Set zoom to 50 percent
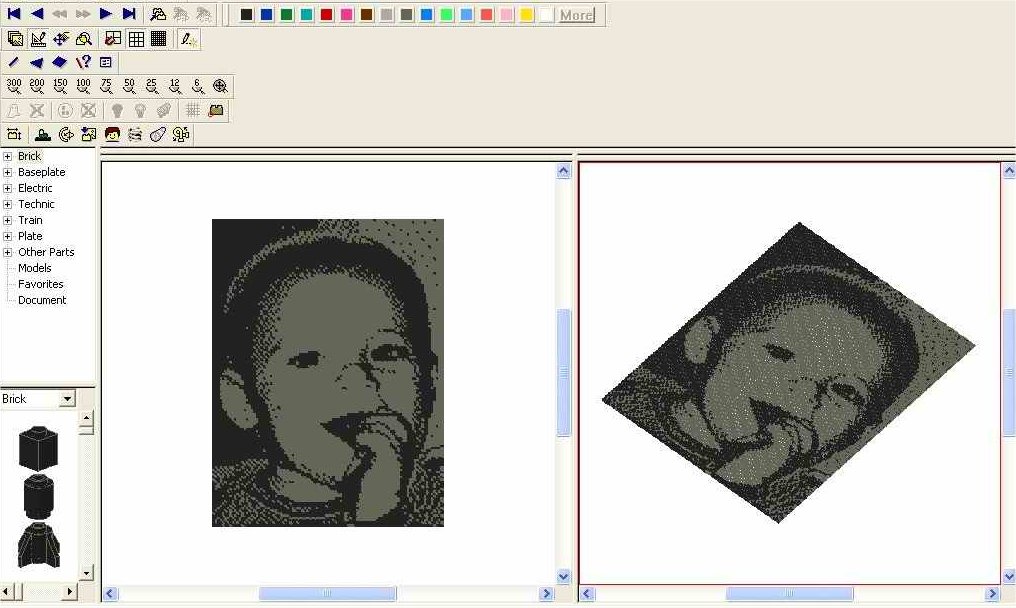The width and height of the screenshot is (1016, 608). click(x=129, y=86)
